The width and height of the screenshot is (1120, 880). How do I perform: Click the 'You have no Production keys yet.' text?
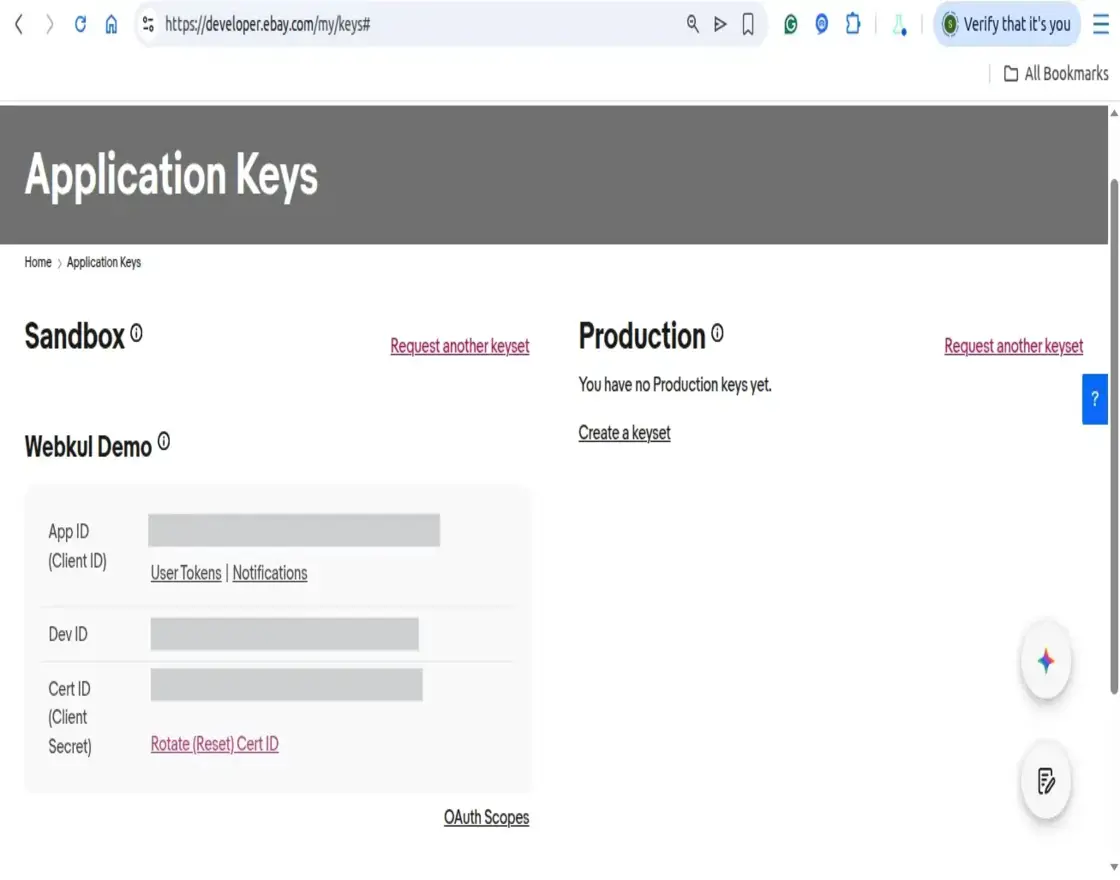[675, 385]
